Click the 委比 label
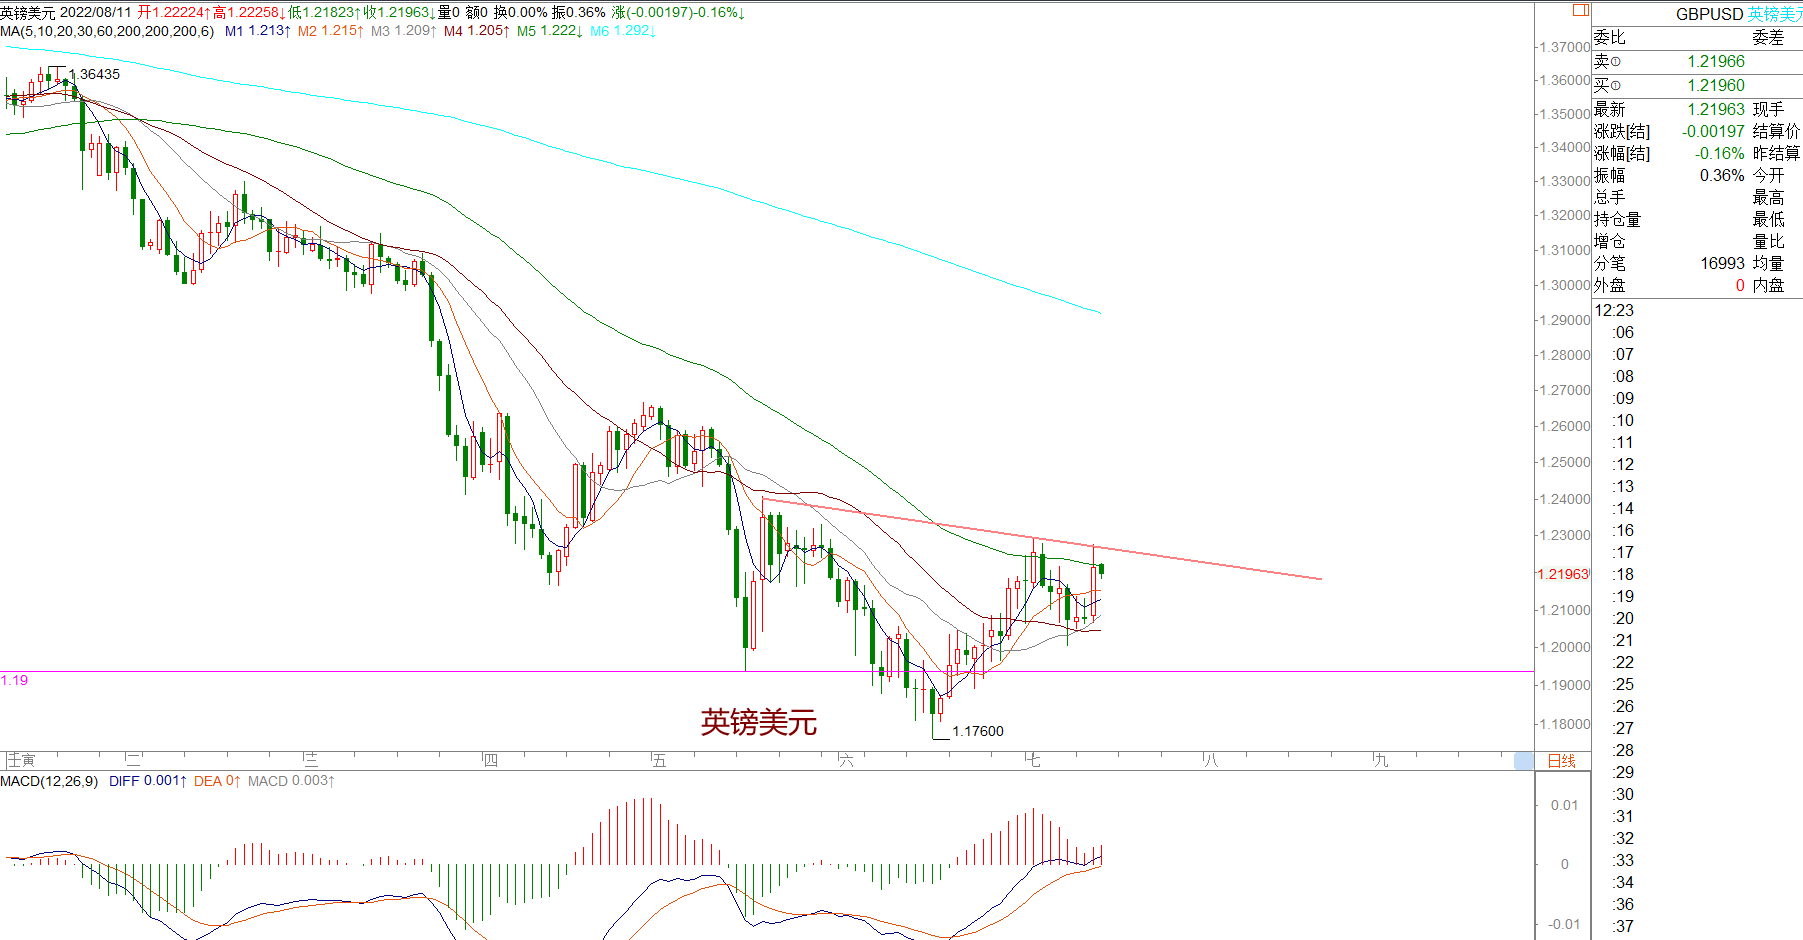This screenshot has width=1803, height=940. click(1609, 37)
